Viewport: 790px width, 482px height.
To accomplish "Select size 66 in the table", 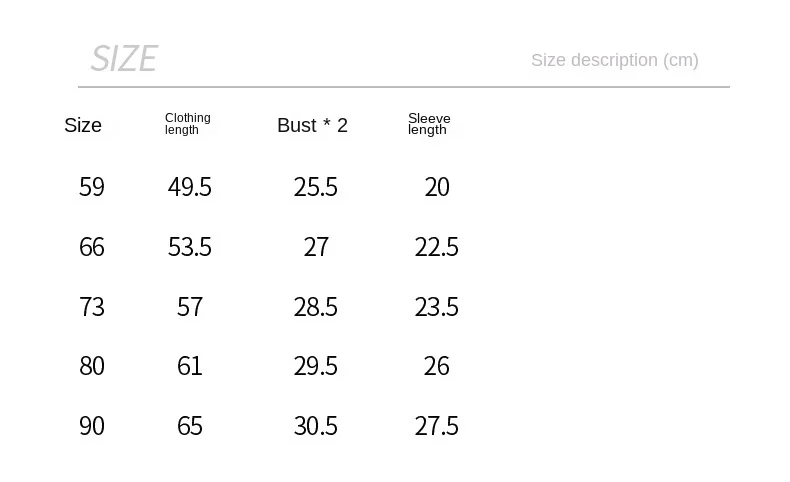I will [x=92, y=247].
